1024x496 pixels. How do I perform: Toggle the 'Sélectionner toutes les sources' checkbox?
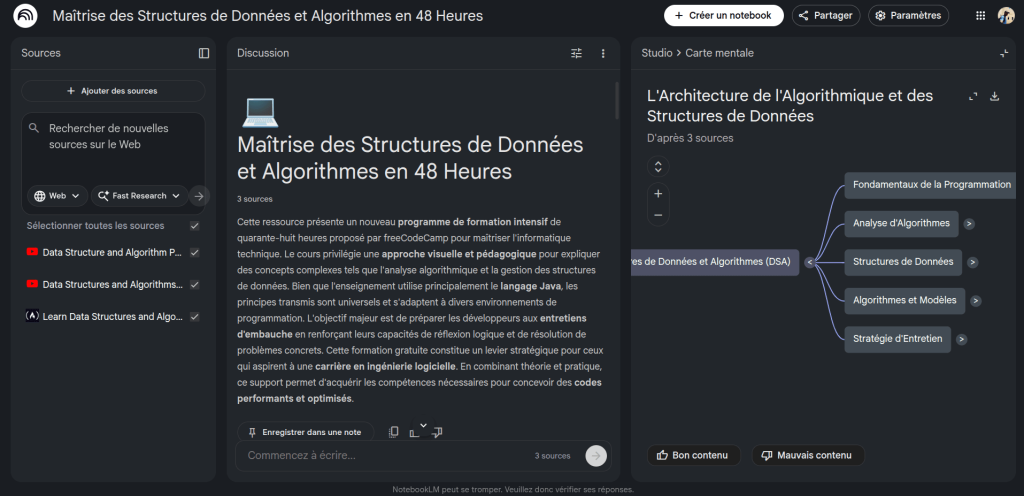194,226
